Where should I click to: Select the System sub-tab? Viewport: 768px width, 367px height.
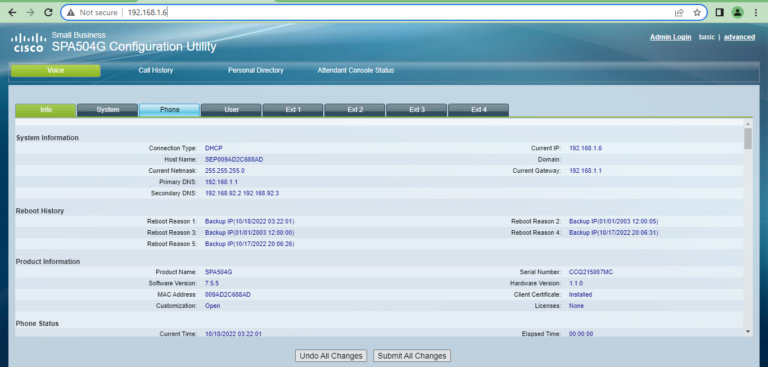[108, 110]
